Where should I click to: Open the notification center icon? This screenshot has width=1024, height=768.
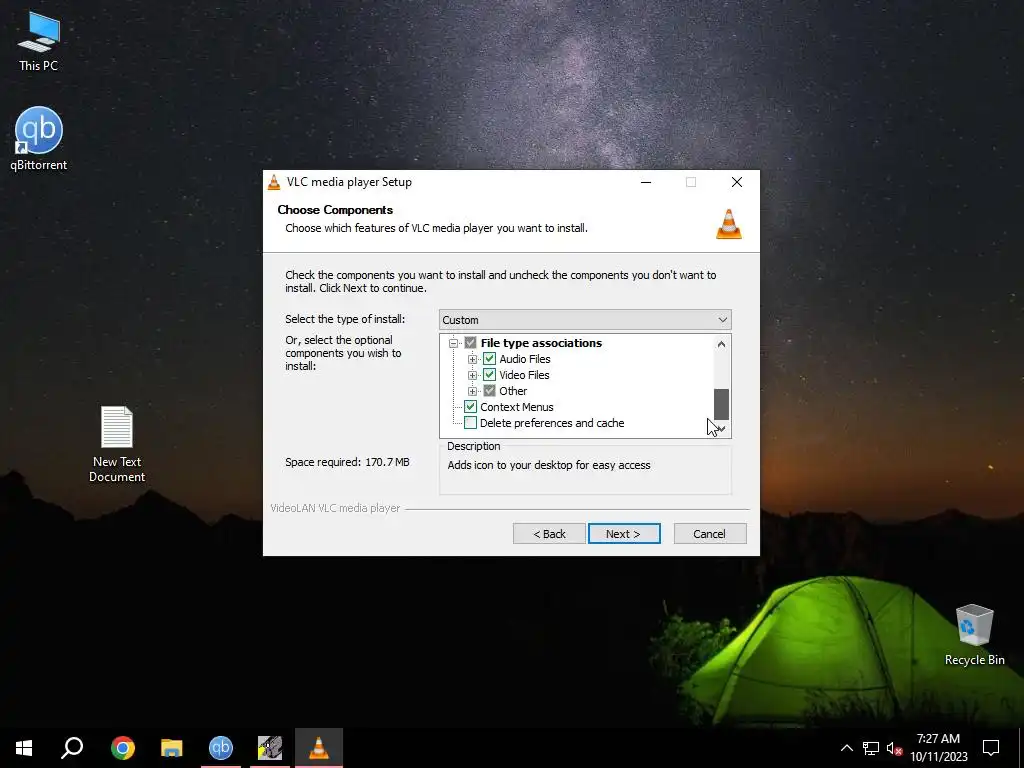click(x=991, y=748)
